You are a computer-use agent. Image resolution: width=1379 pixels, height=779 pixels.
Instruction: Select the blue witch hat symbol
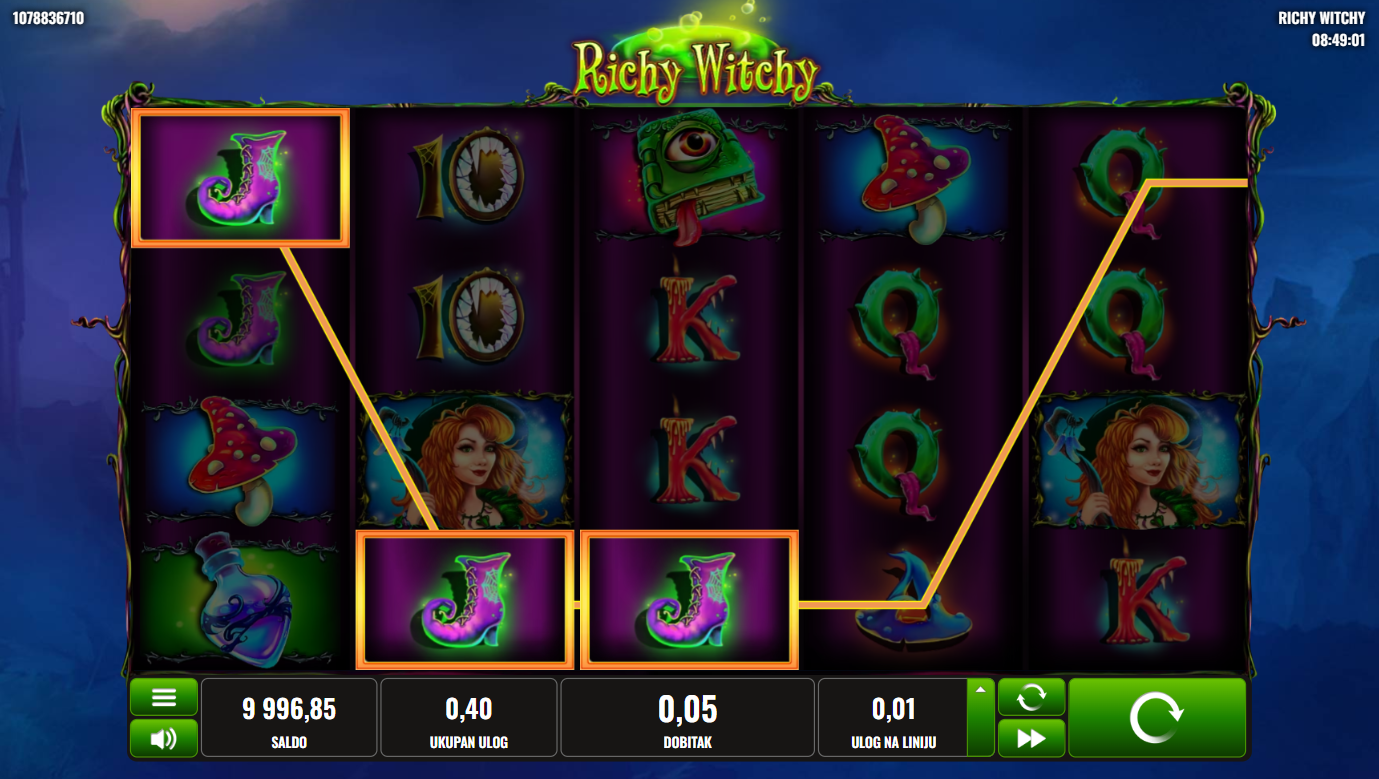pyautogui.click(x=913, y=600)
